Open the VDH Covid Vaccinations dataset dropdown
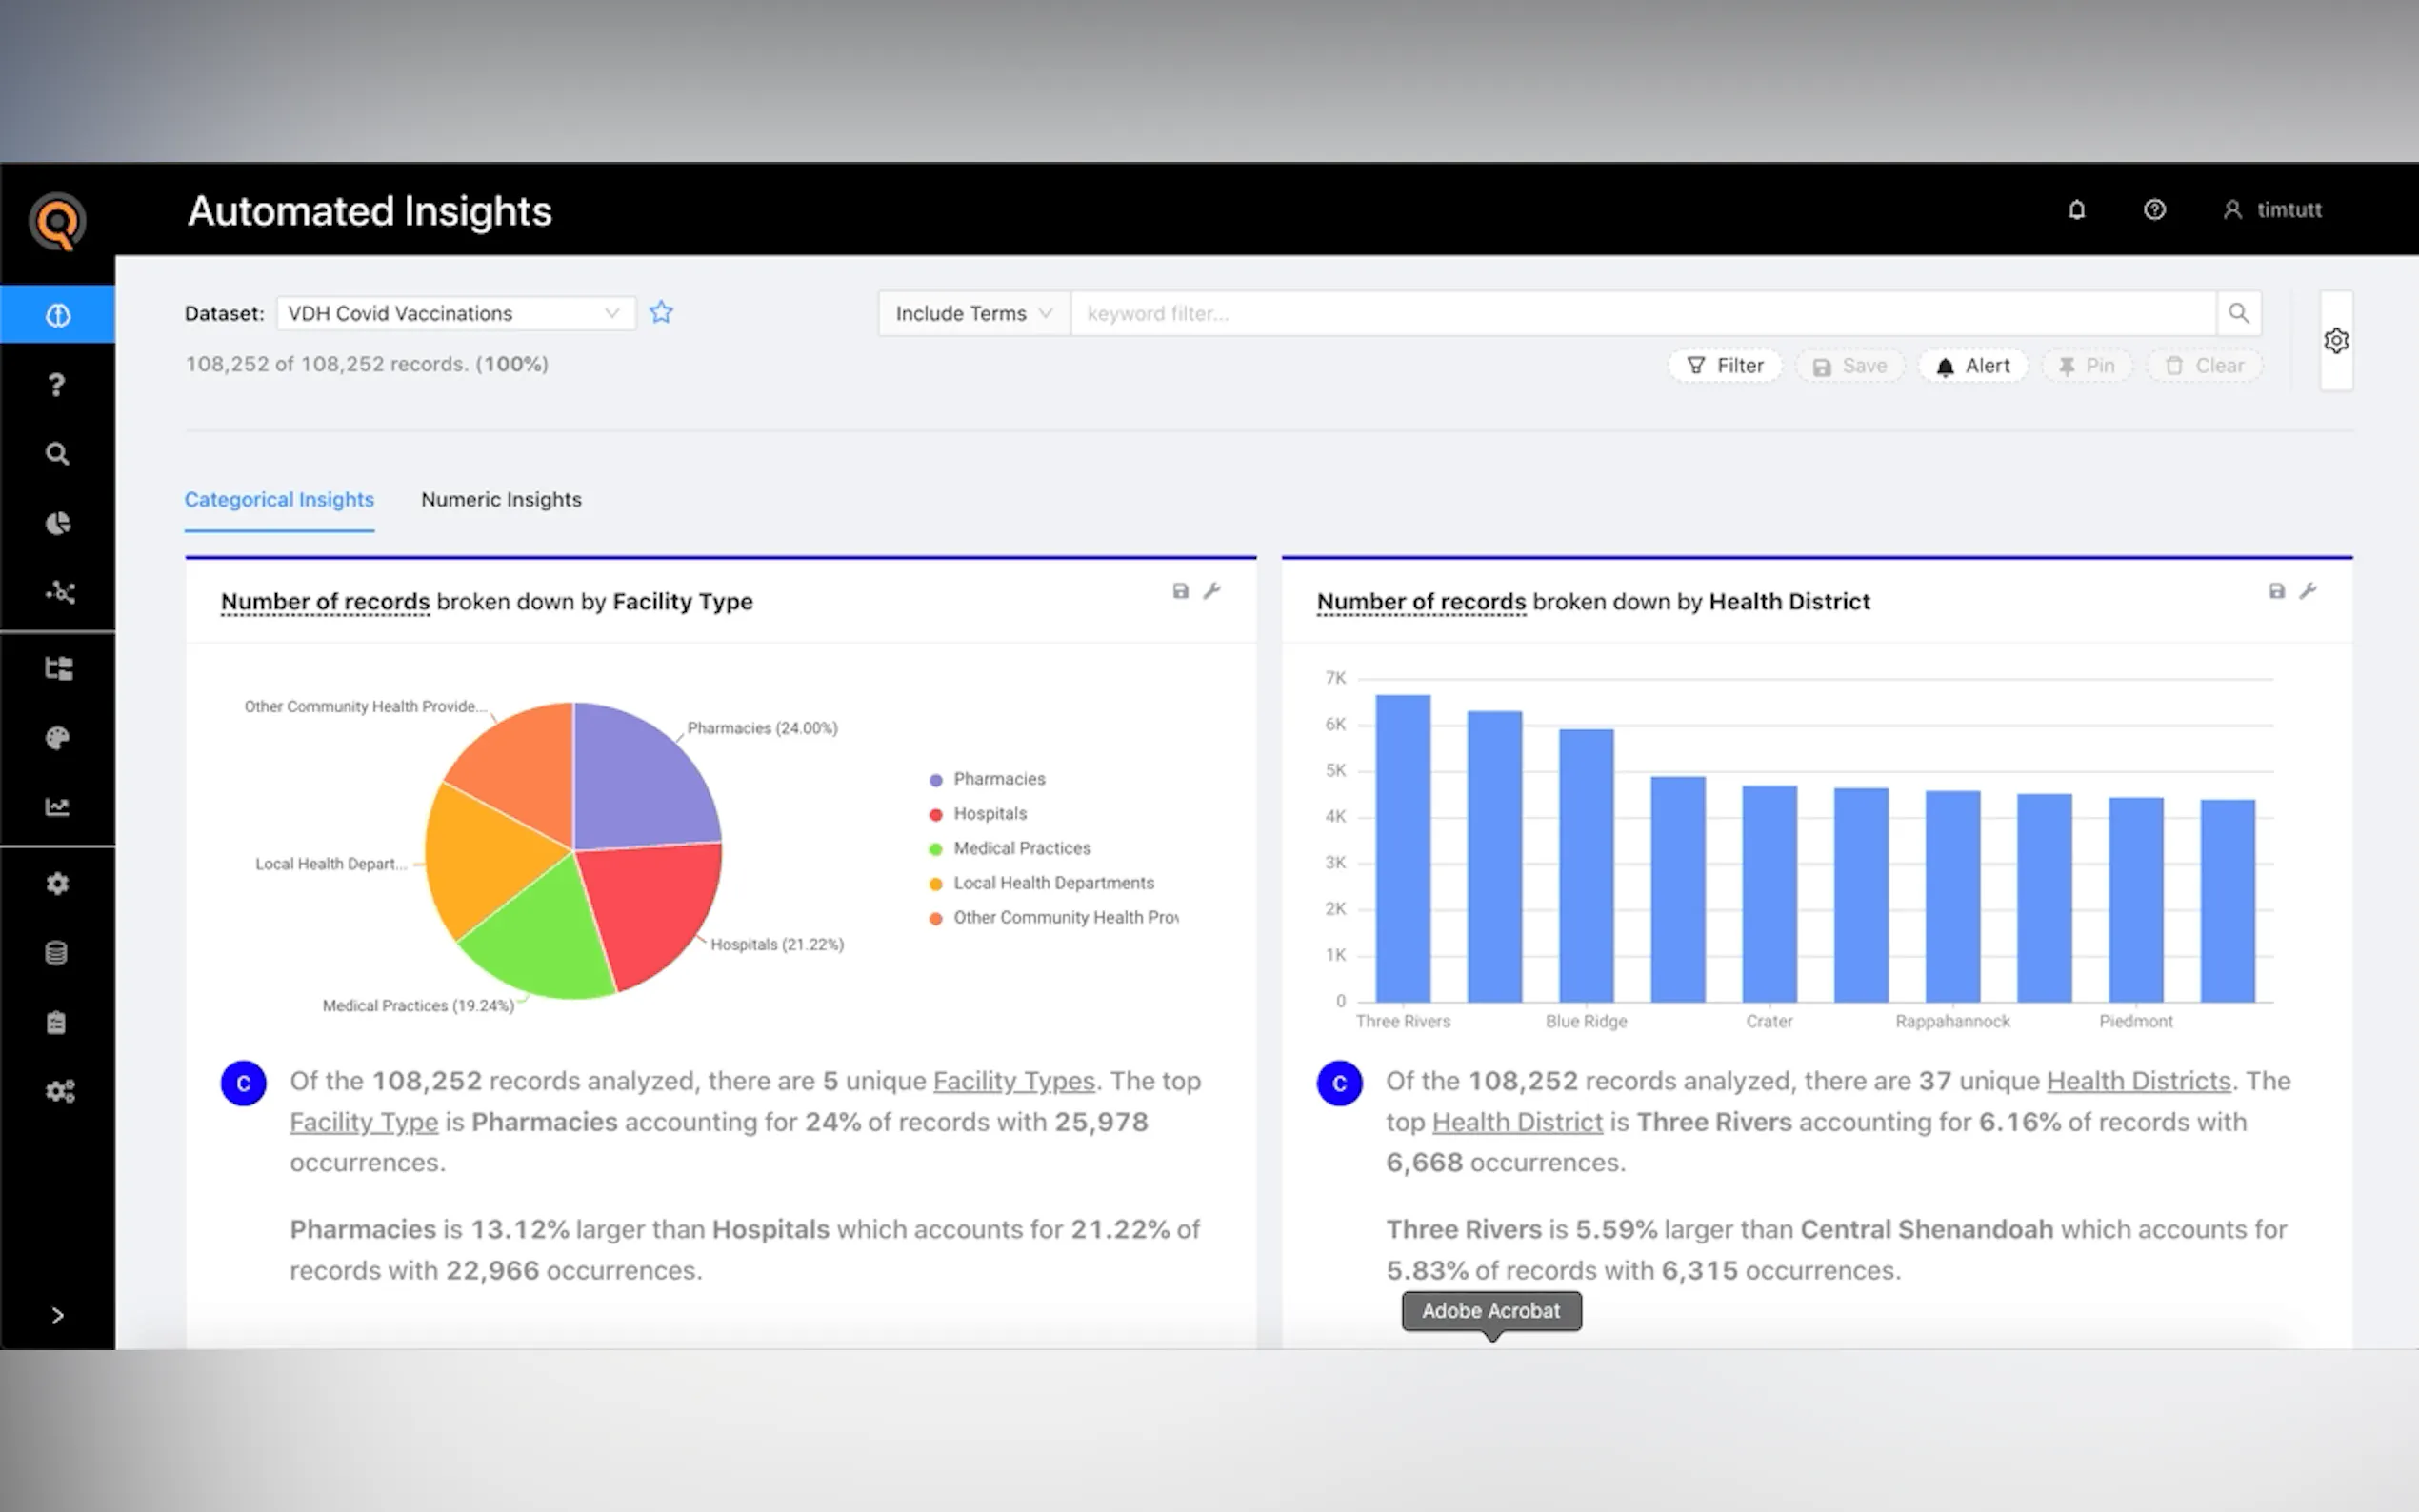 pos(455,313)
